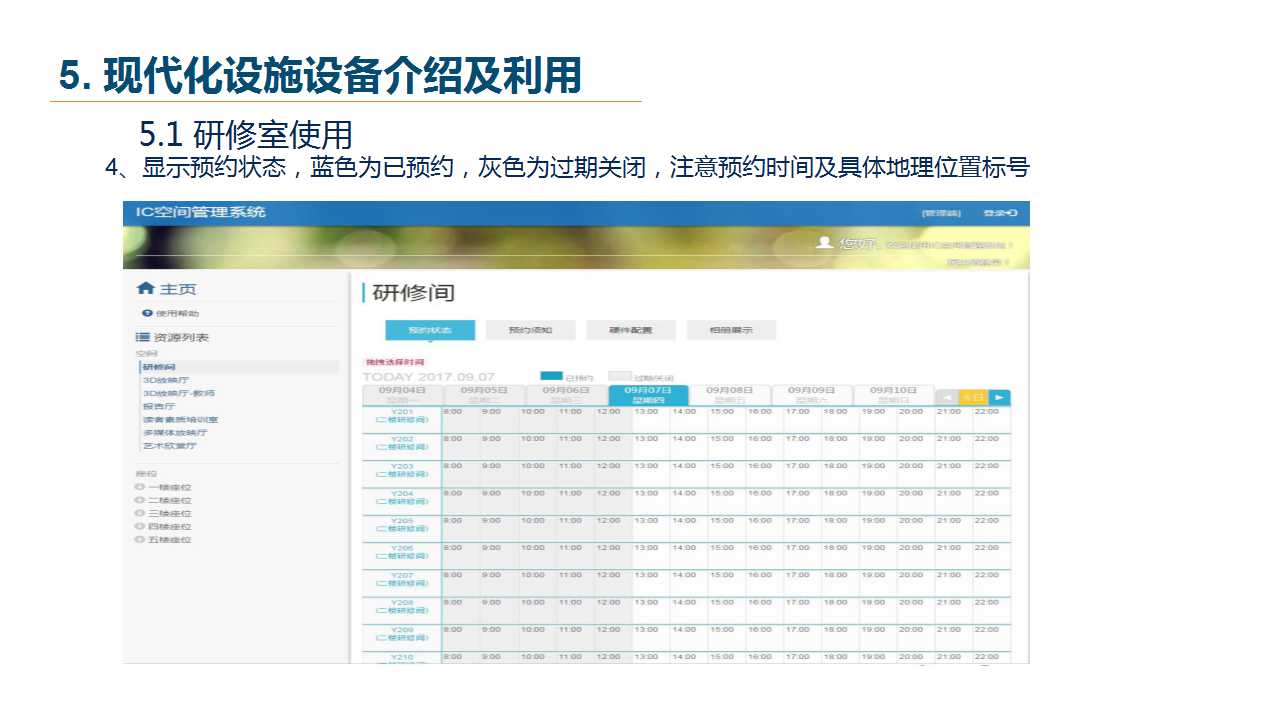
Task: Click the 8:00 slot in the Y201 row
Action: [x=461, y=419]
